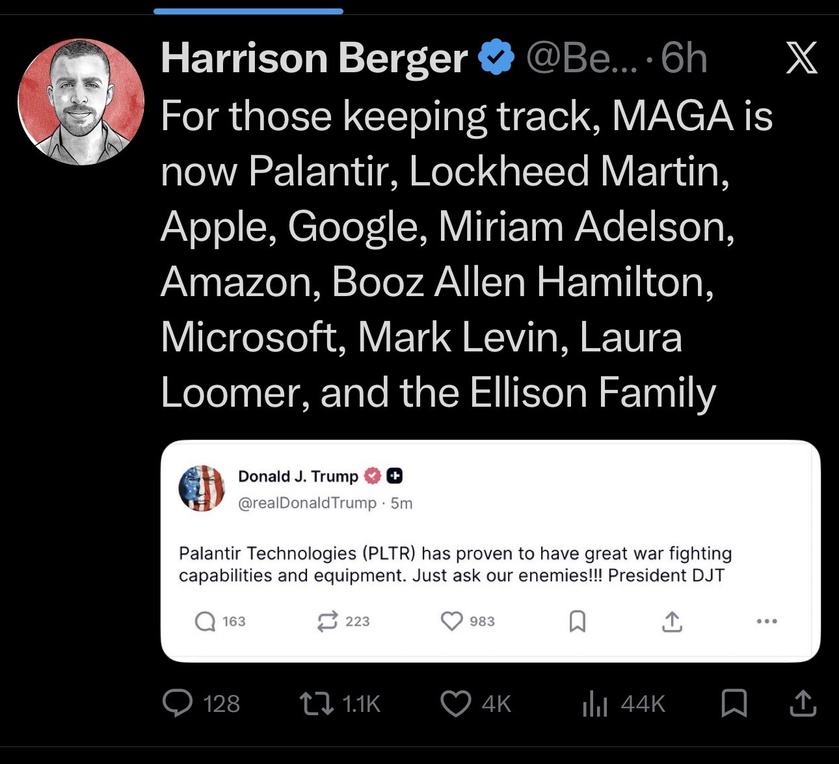View post analytics showing 44K views

[x=595, y=703]
